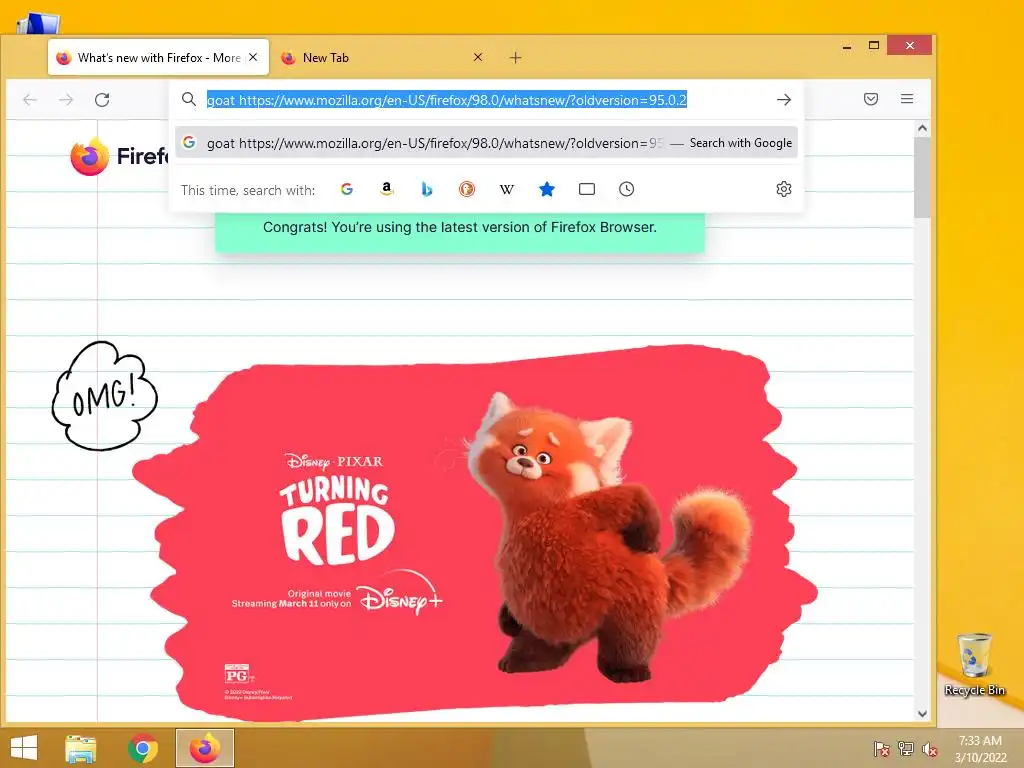
Task: Search this time with Wikipedia
Action: 507,189
